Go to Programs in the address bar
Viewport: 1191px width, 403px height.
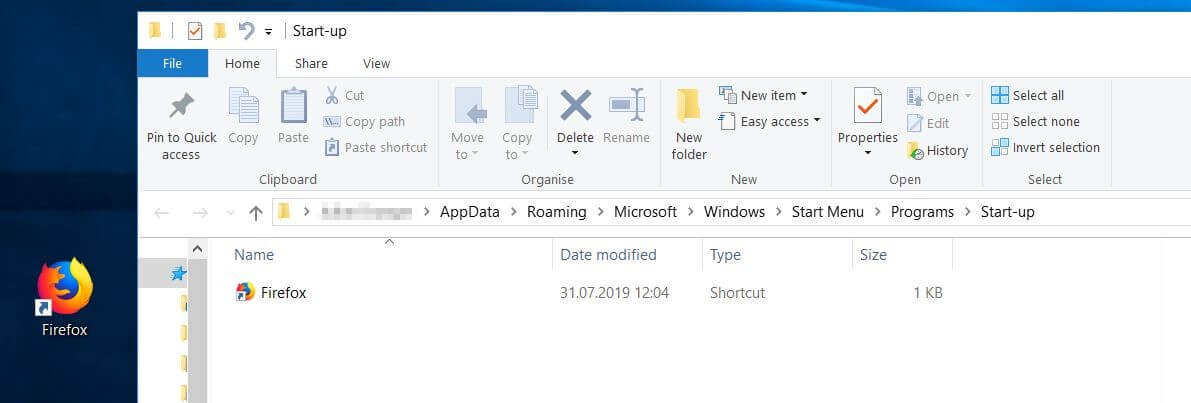[922, 213]
